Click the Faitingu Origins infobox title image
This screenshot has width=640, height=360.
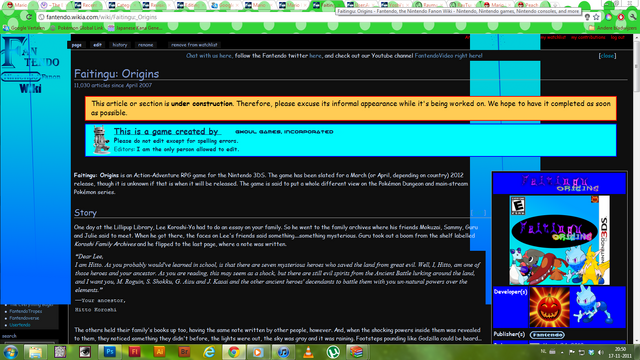coord(559,183)
